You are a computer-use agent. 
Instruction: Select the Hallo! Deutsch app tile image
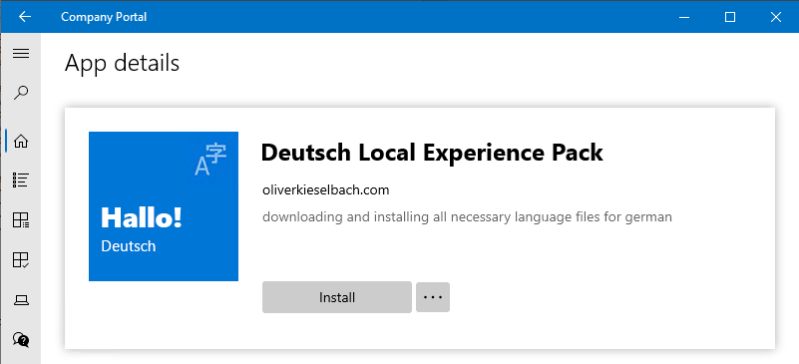[164, 206]
